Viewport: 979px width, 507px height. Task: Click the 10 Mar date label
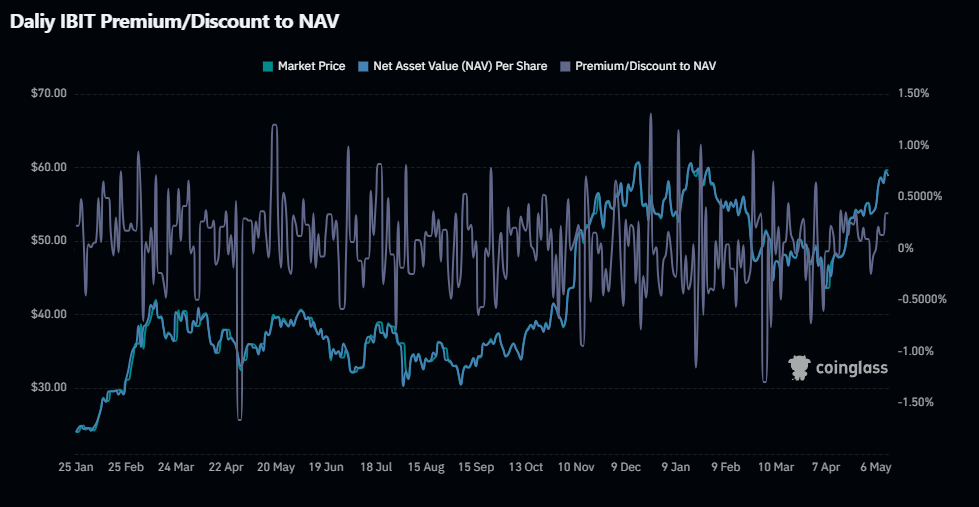click(777, 467)
